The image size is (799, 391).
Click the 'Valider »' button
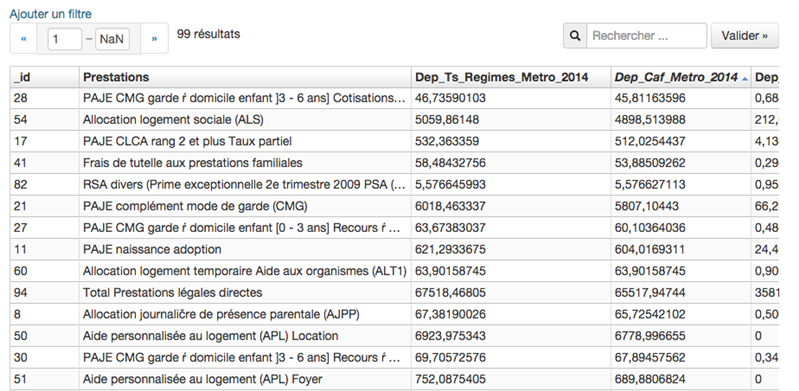744,36
